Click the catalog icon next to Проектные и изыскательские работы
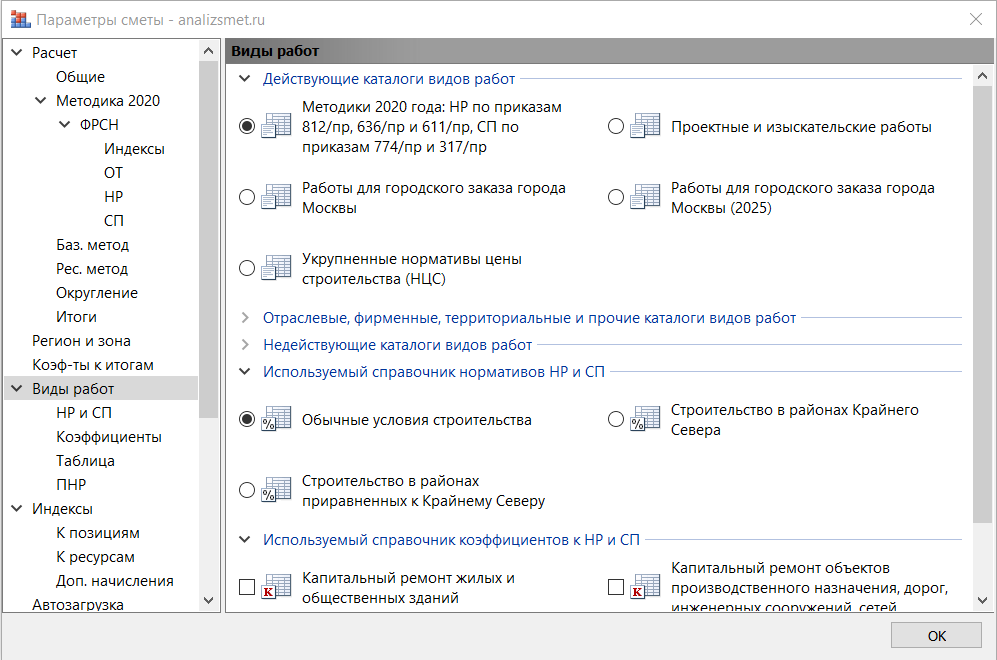The width and height of the screenshot is (997, 660). 645,126
